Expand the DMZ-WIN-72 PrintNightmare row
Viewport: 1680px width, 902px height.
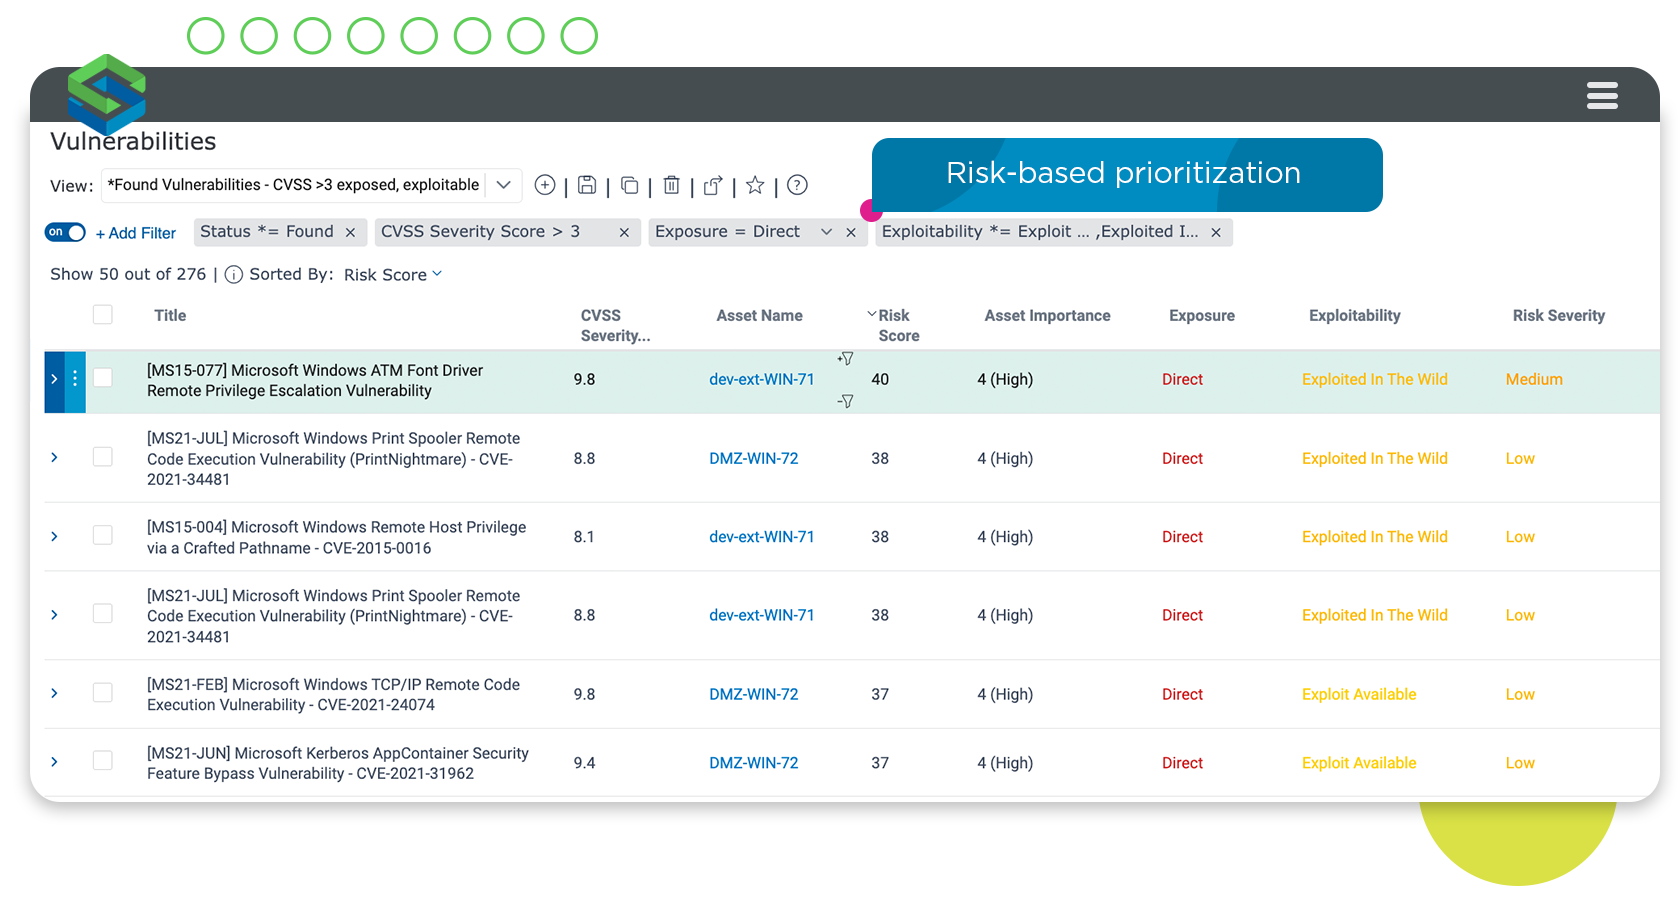pos(54,458)
